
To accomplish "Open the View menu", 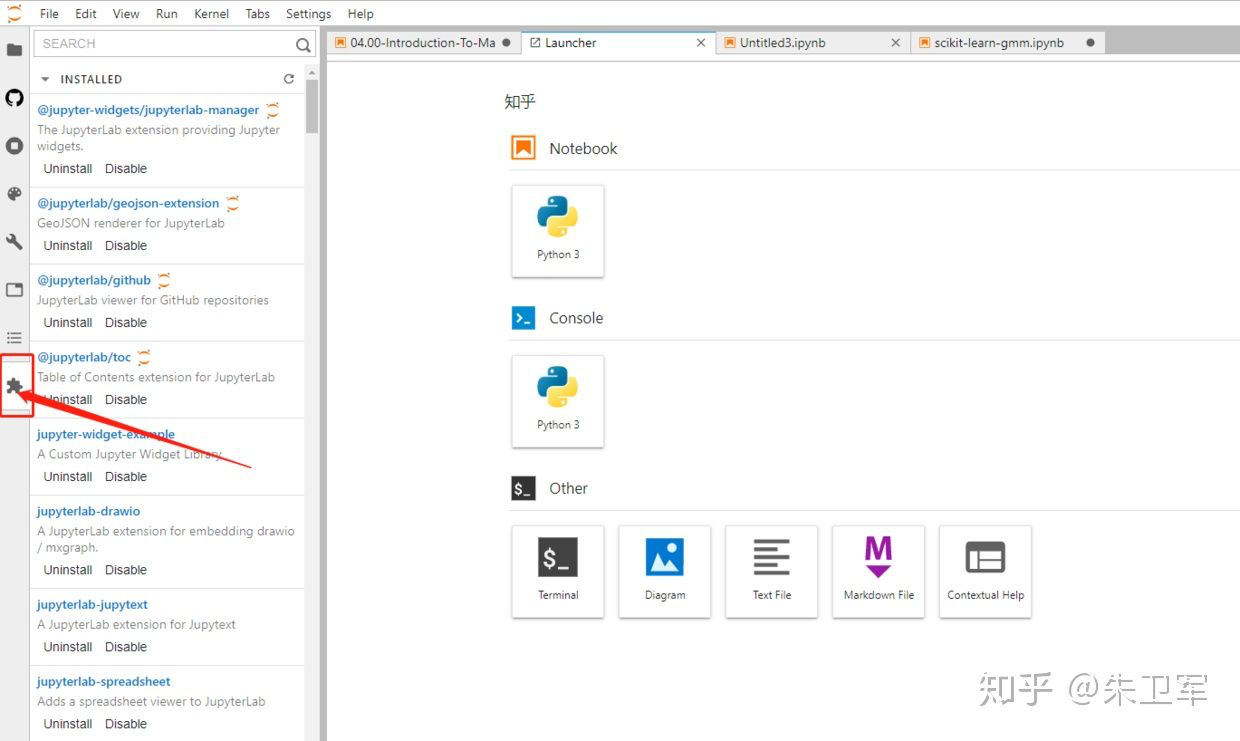I will coord(126,14).
